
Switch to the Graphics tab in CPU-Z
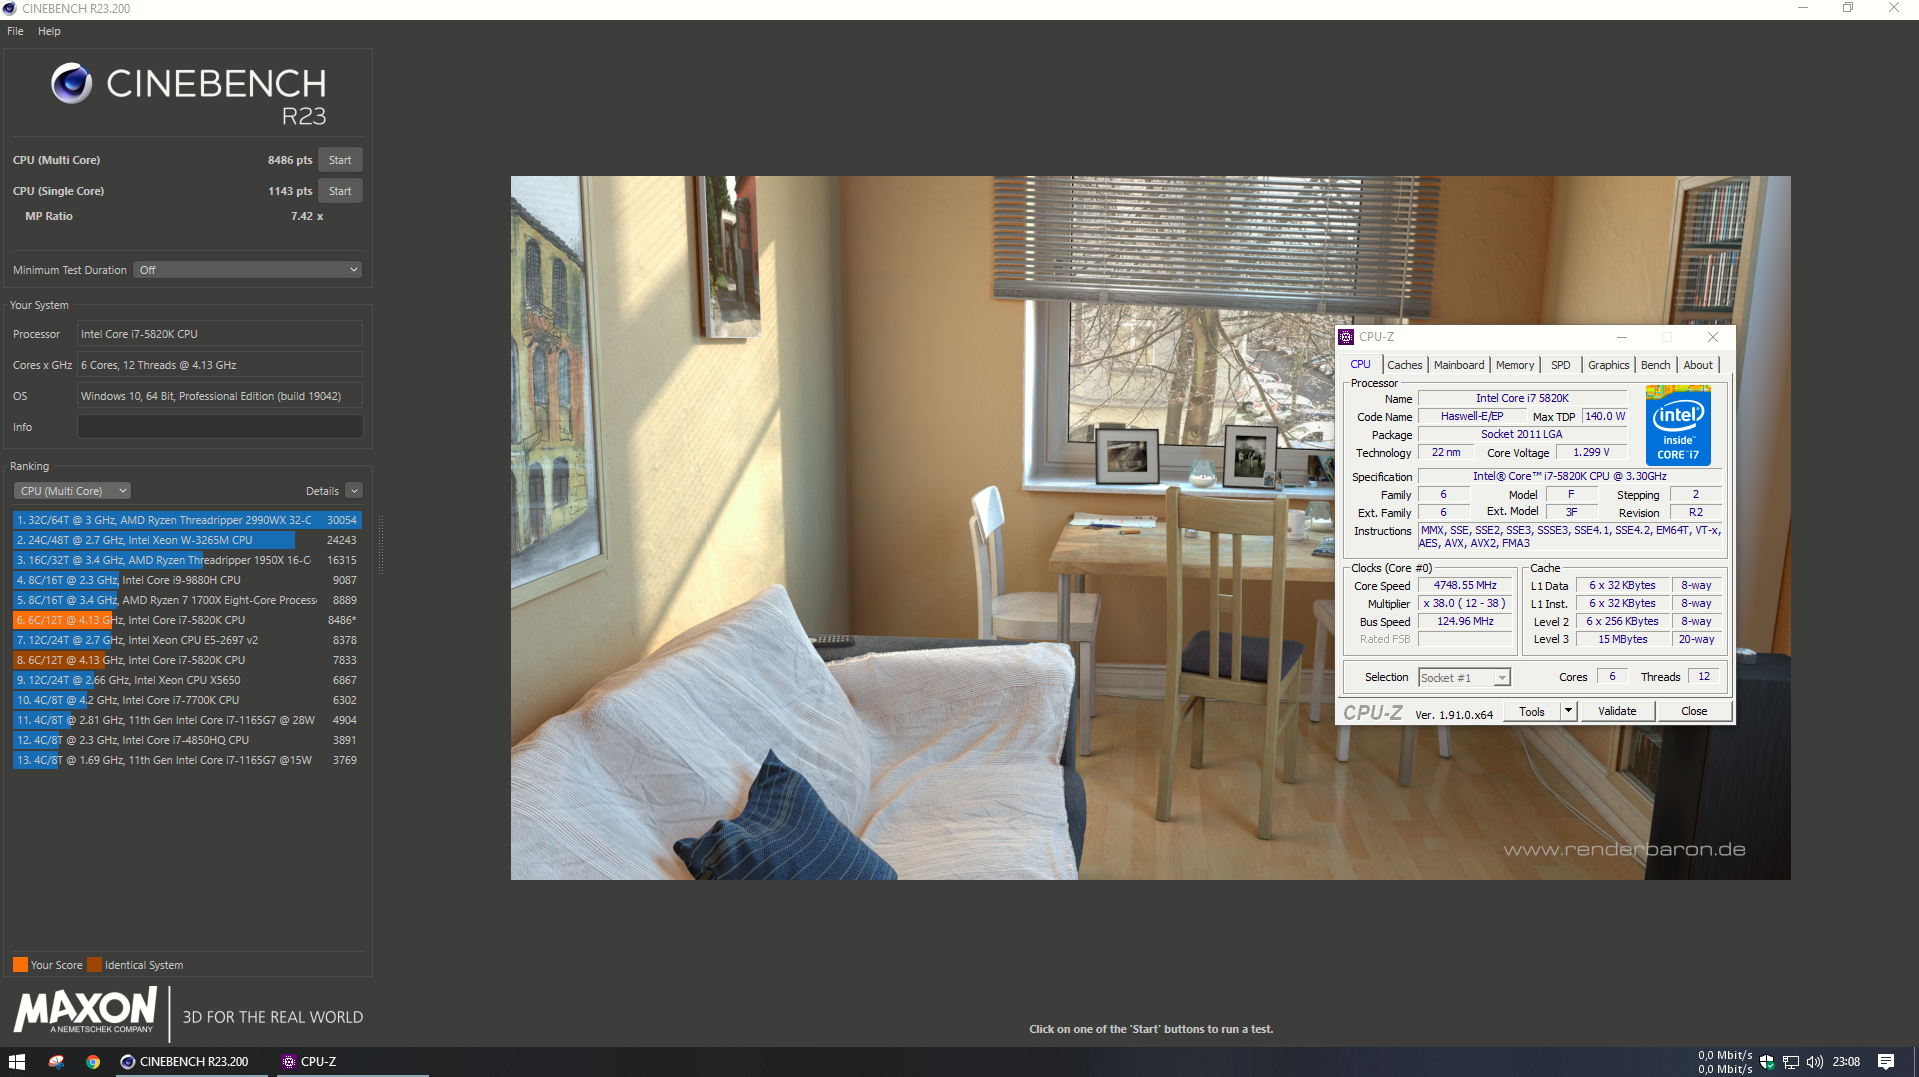1608,365
